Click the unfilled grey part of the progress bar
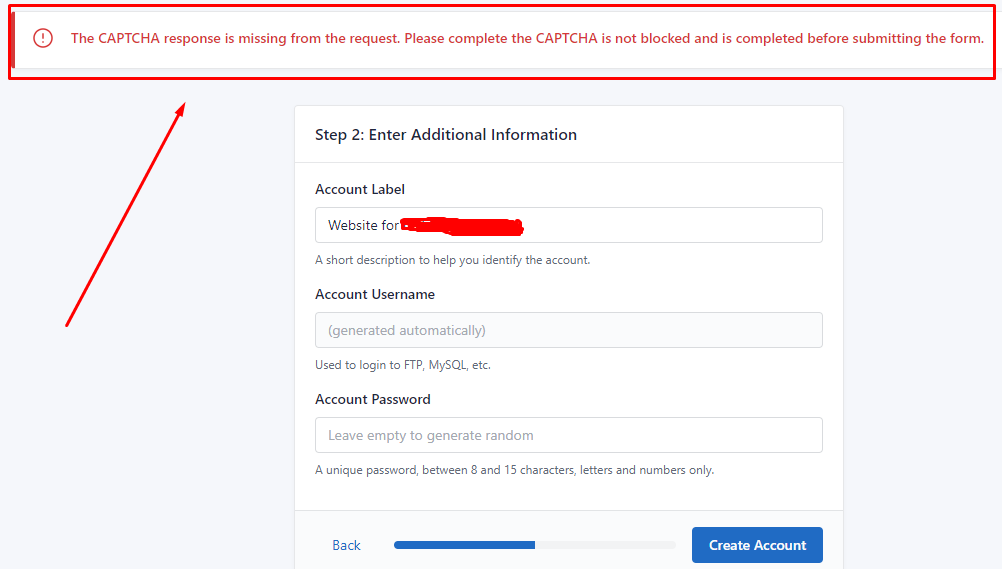The image size is (1002, 569). tap(605, 545)
